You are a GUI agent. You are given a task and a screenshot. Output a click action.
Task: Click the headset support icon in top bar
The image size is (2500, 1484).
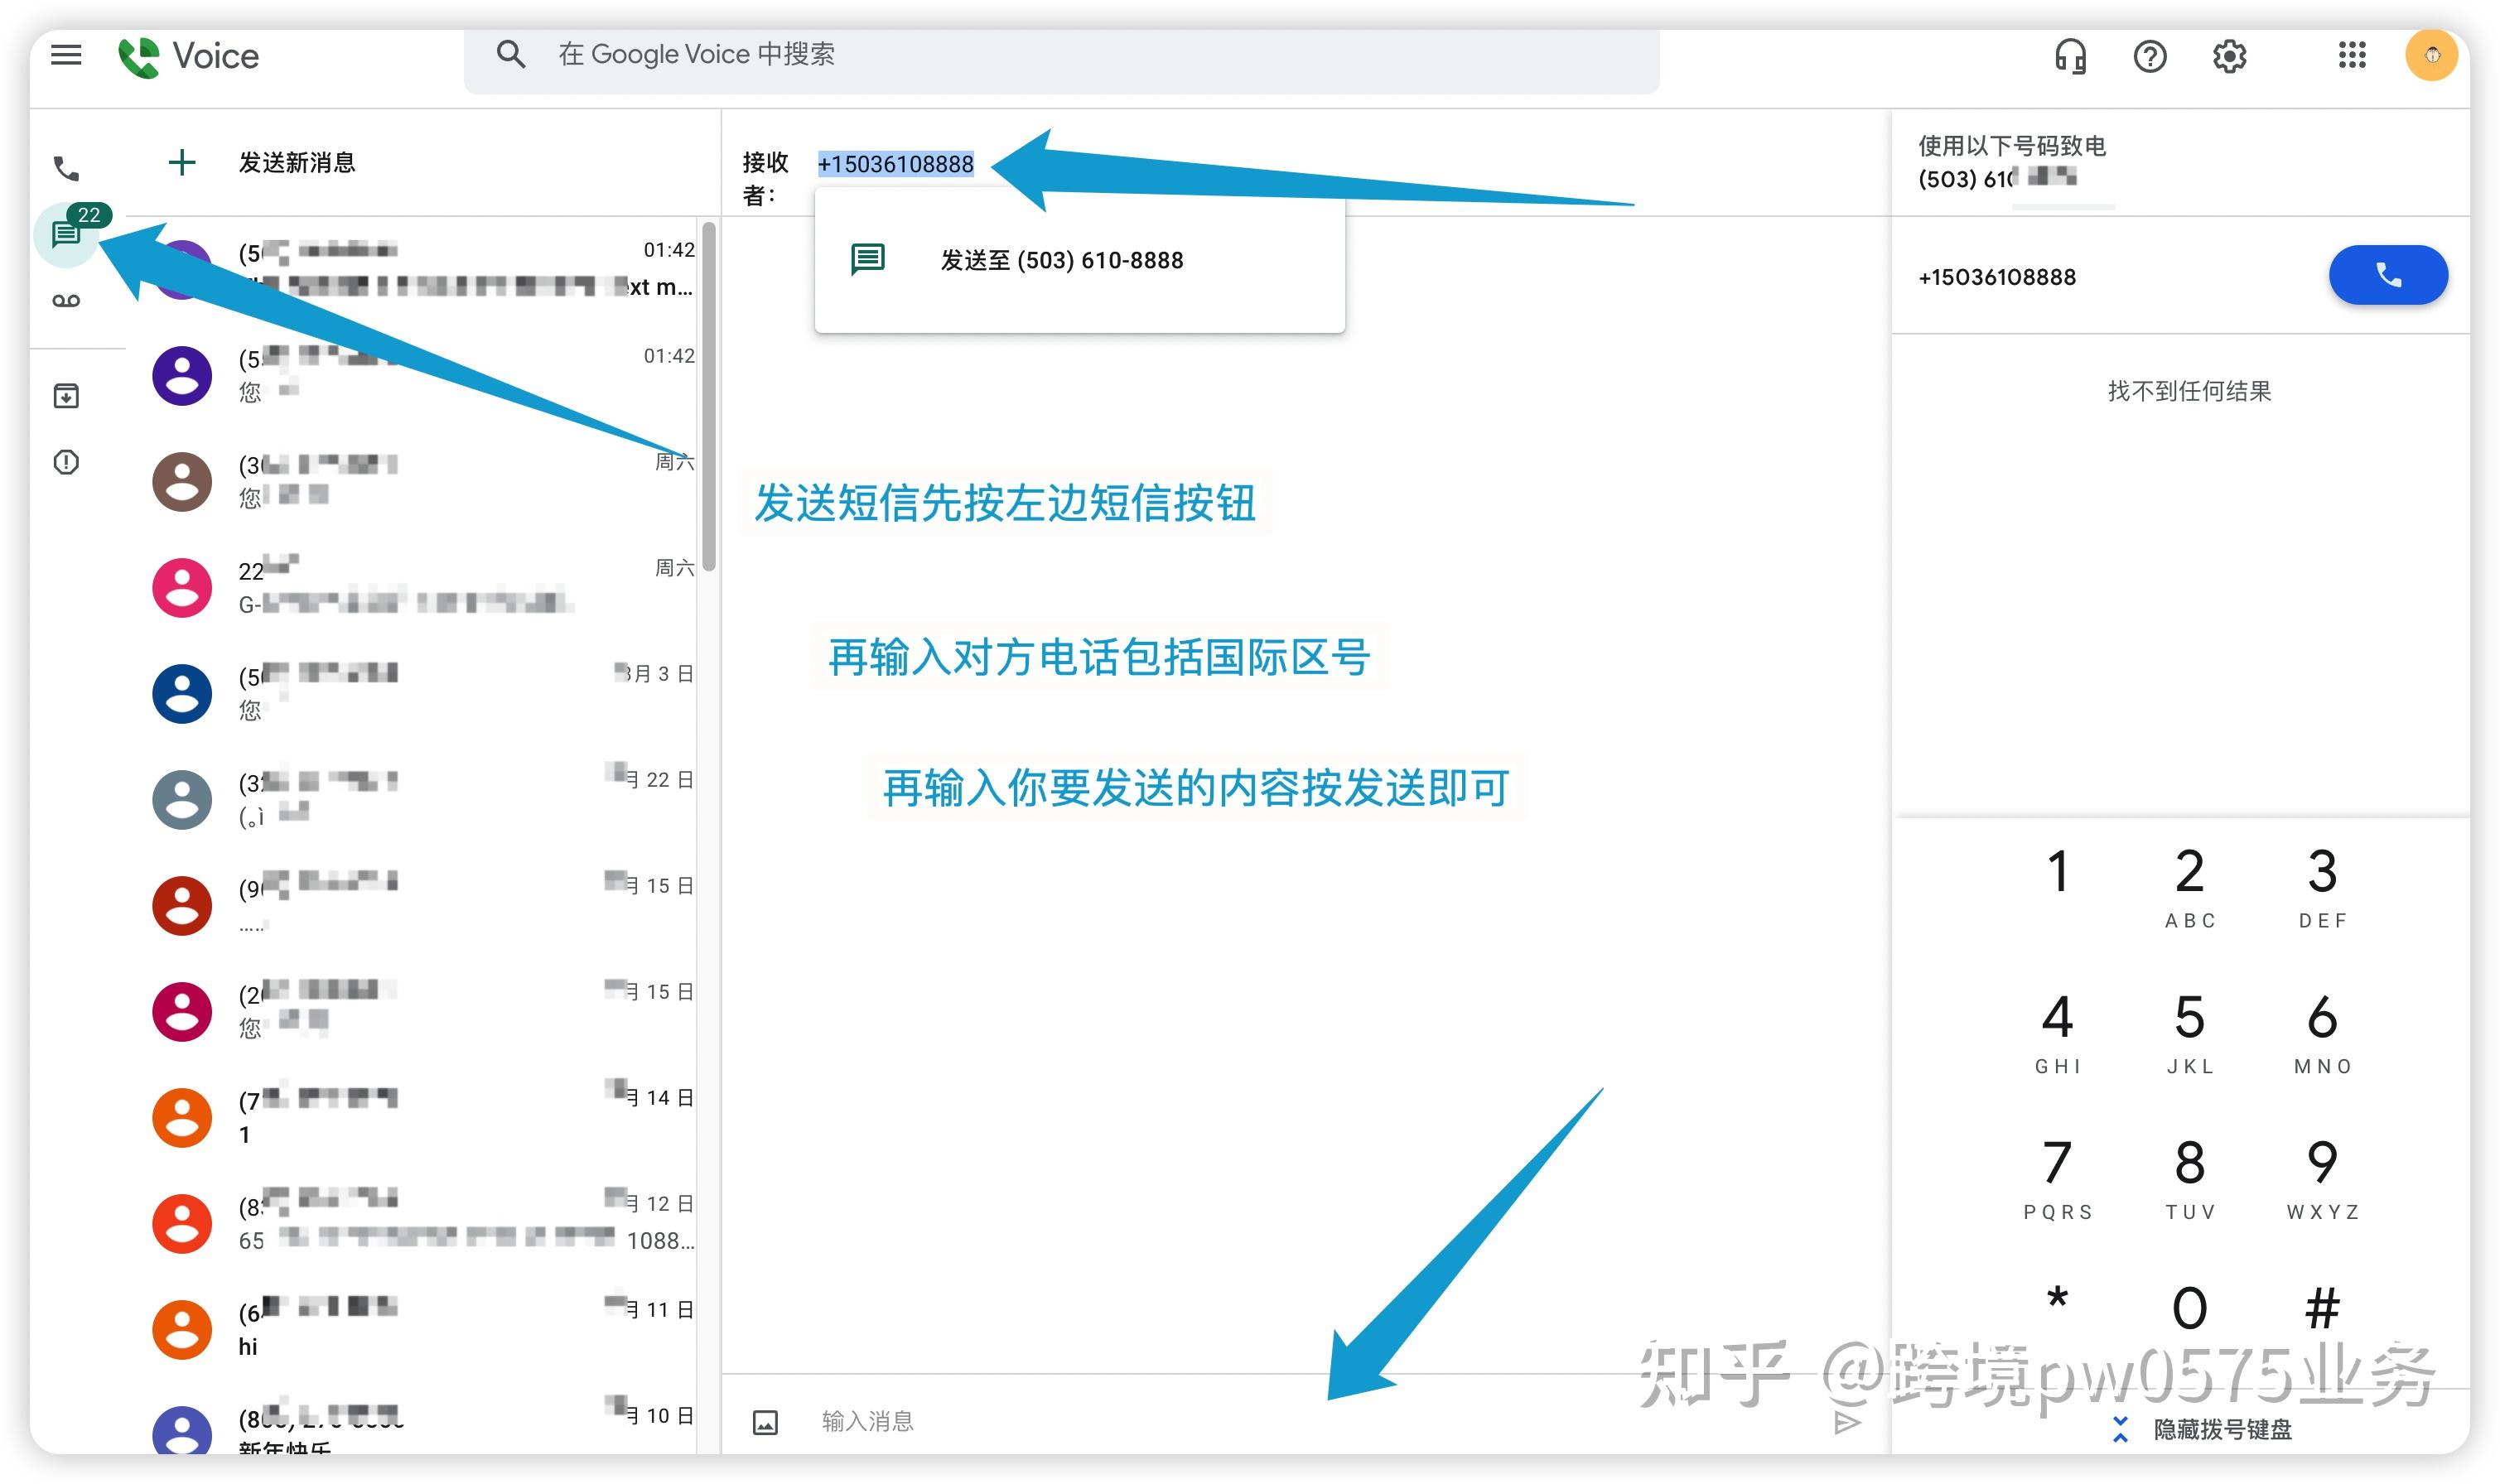pyautogui.click(x=2069, y=56)
